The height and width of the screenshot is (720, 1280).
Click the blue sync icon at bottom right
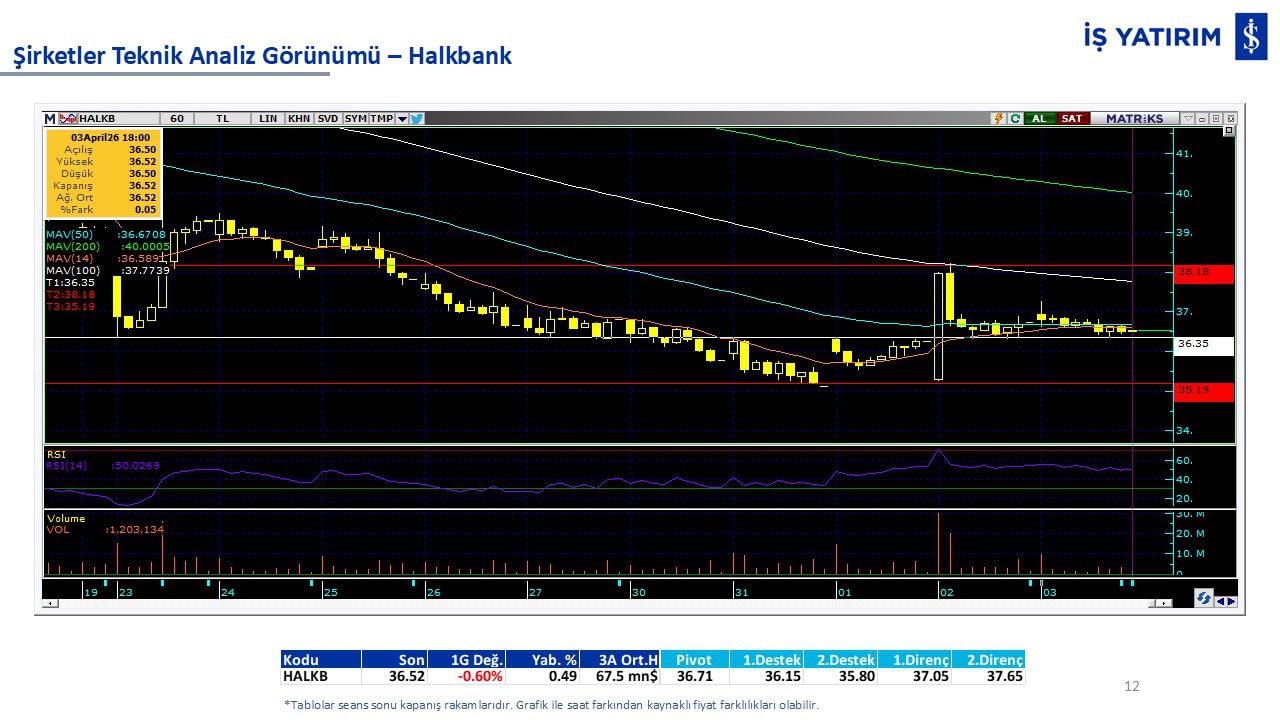(1204, 598)
